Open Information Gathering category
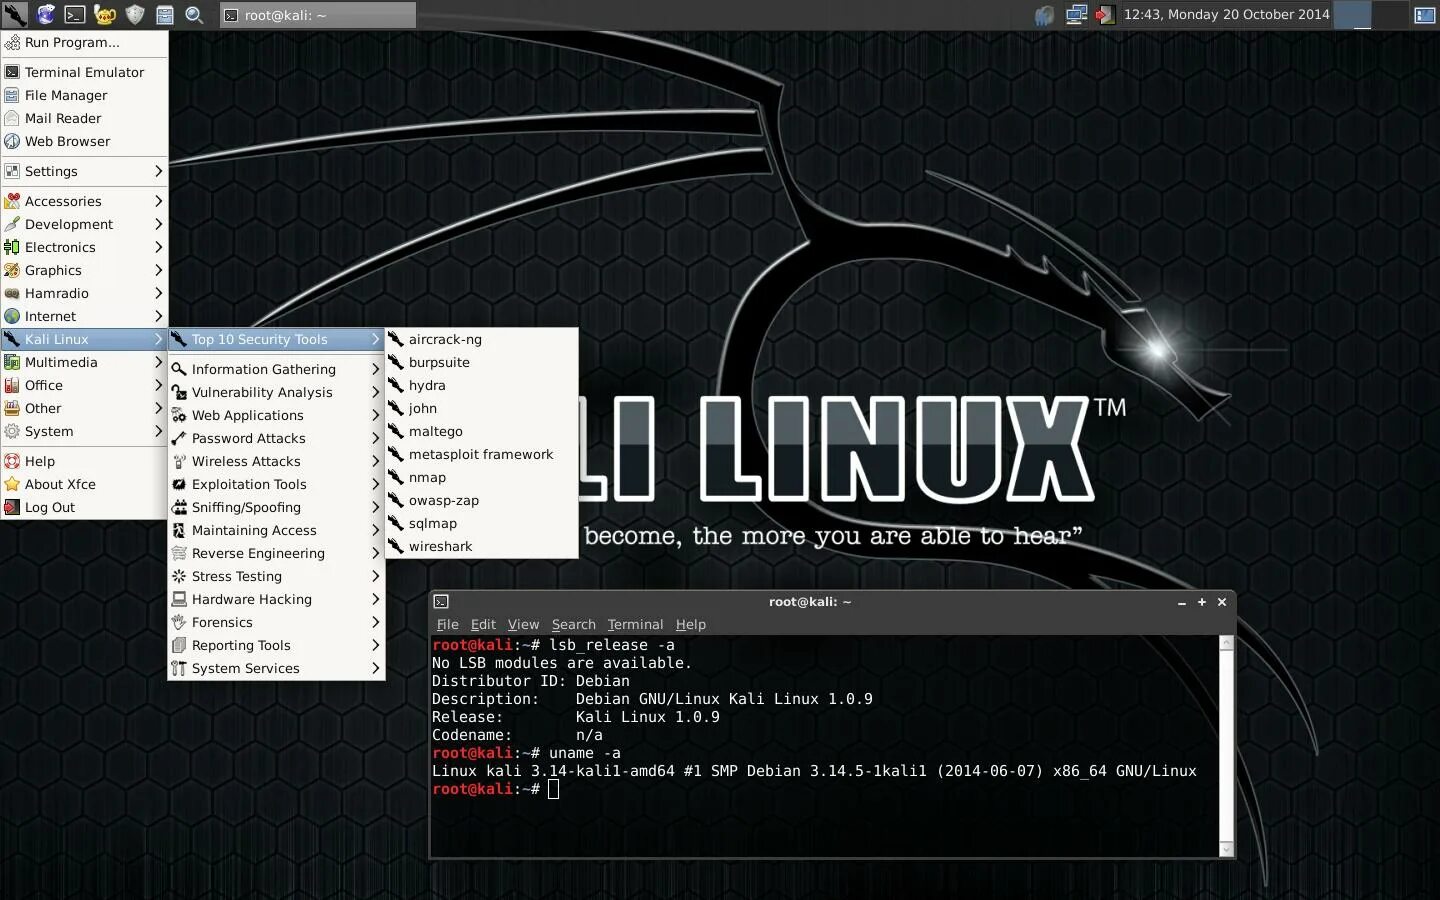 point(276,369)
